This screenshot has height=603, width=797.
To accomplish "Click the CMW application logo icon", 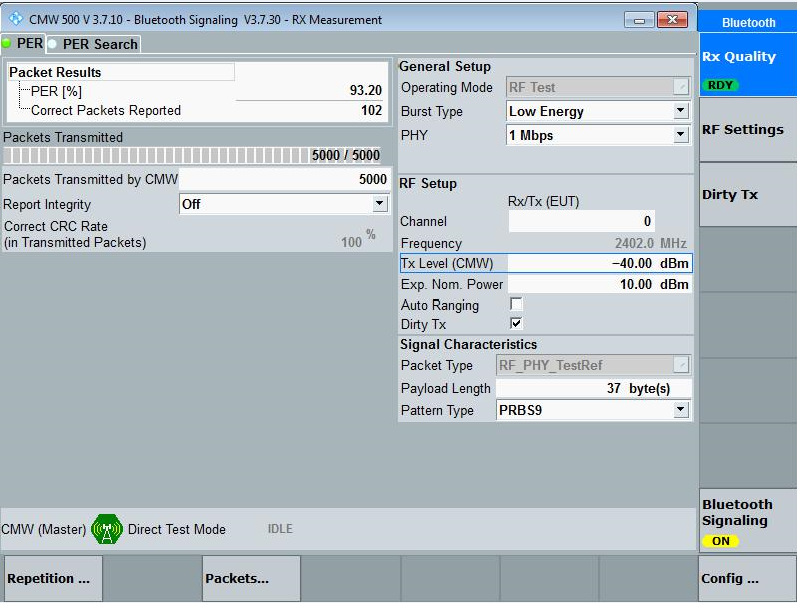I will [x=16, y=19].
